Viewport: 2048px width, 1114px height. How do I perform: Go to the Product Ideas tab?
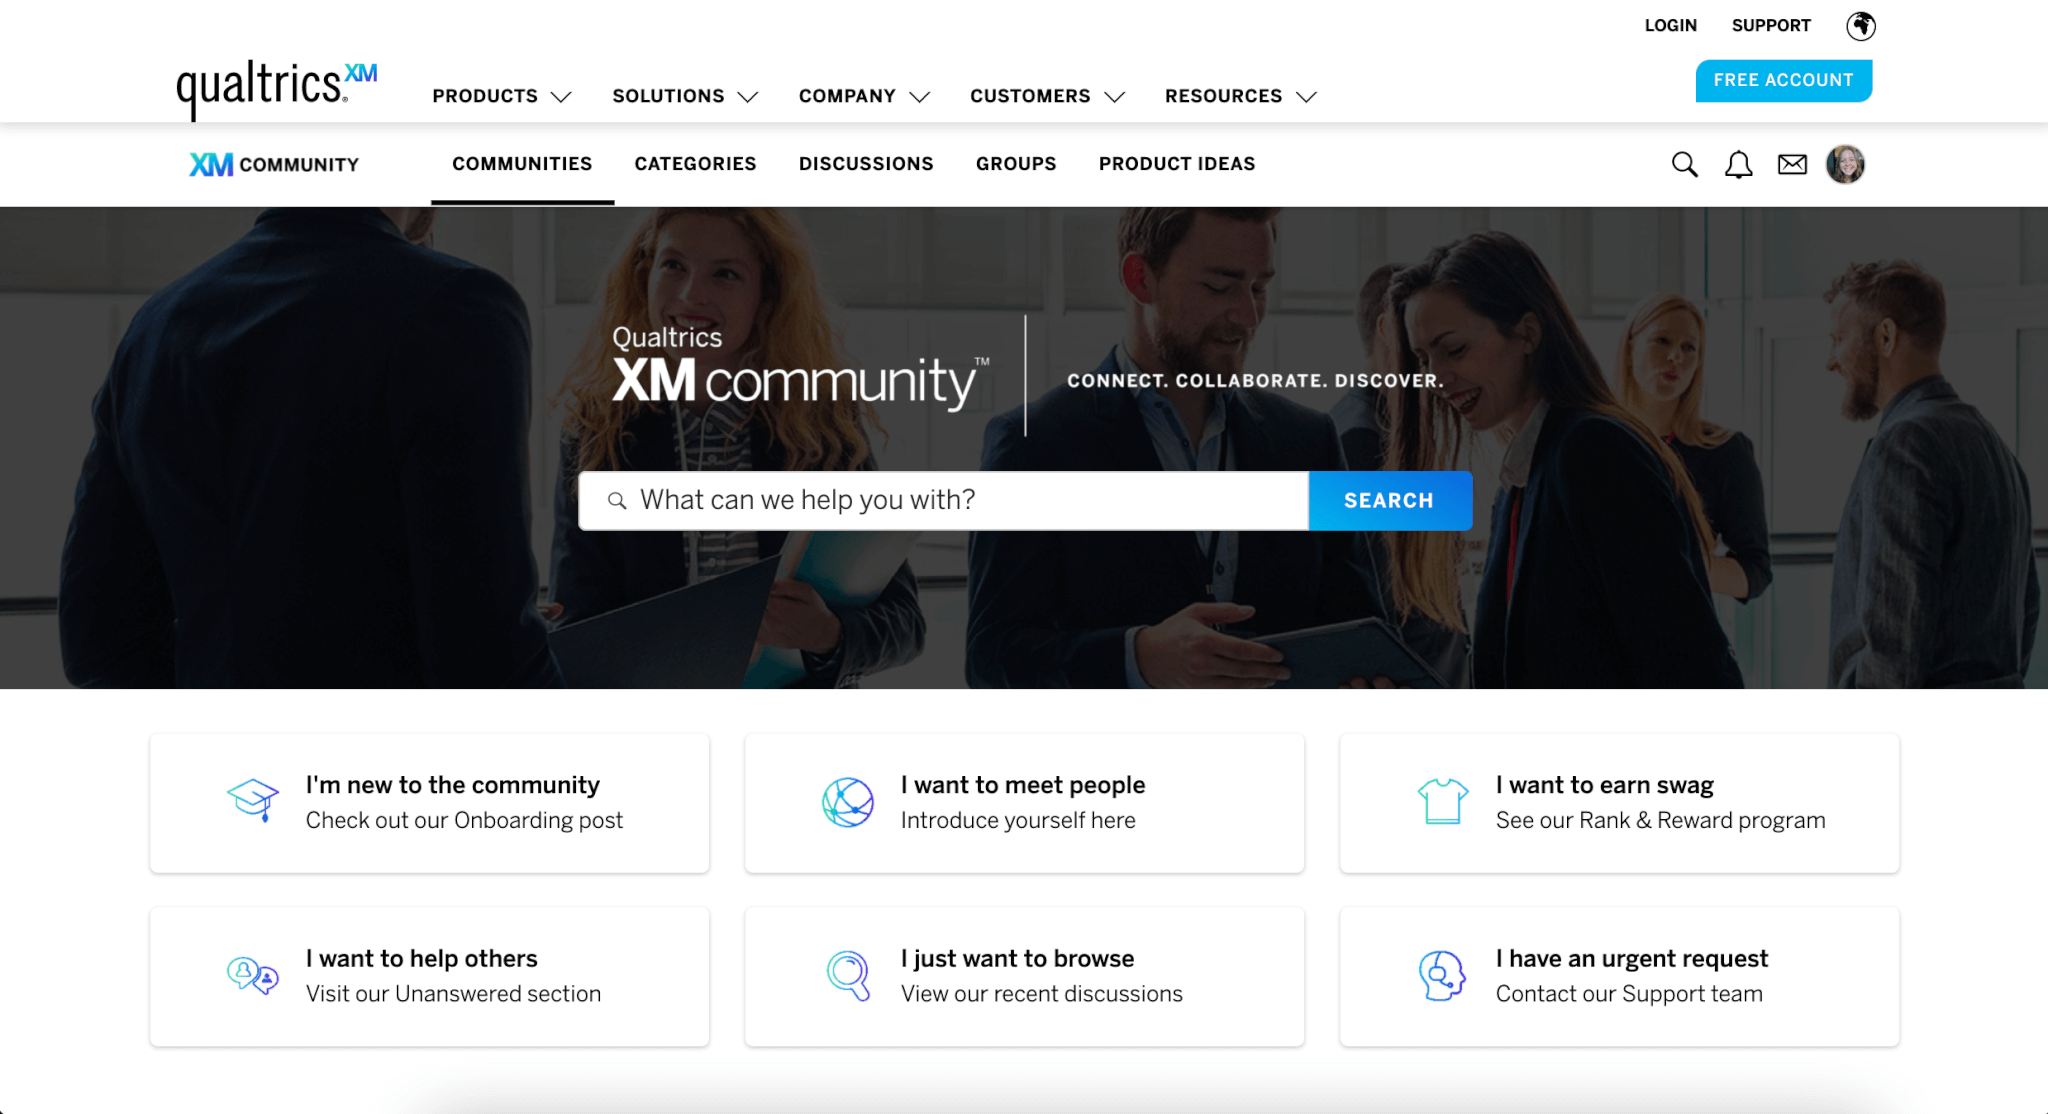[1177, 164]
